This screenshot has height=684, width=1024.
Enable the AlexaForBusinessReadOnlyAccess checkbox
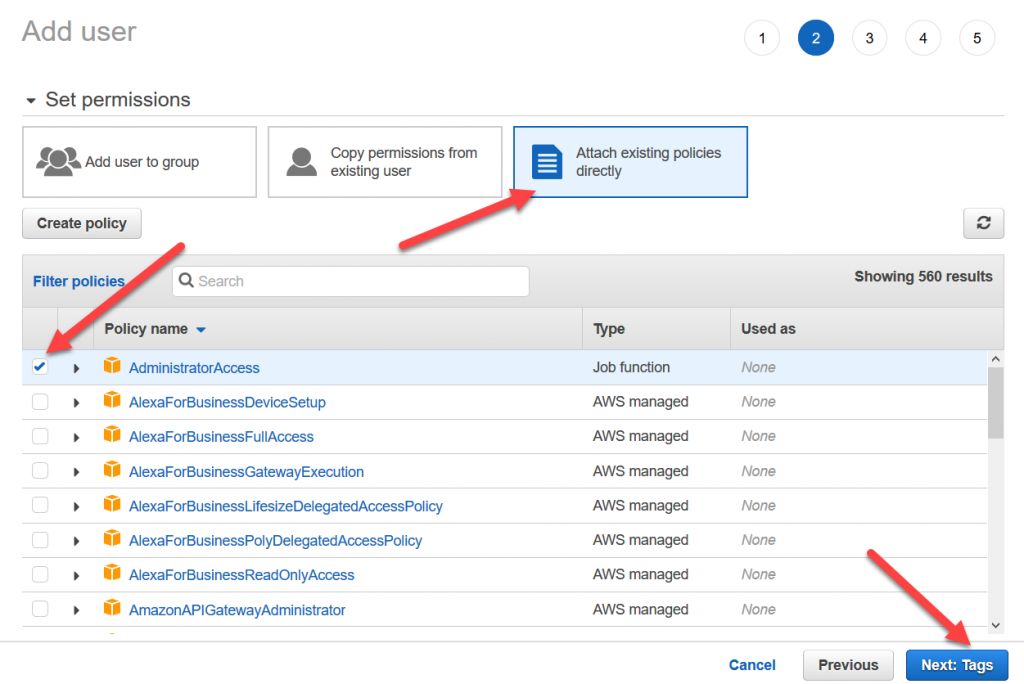40,575
